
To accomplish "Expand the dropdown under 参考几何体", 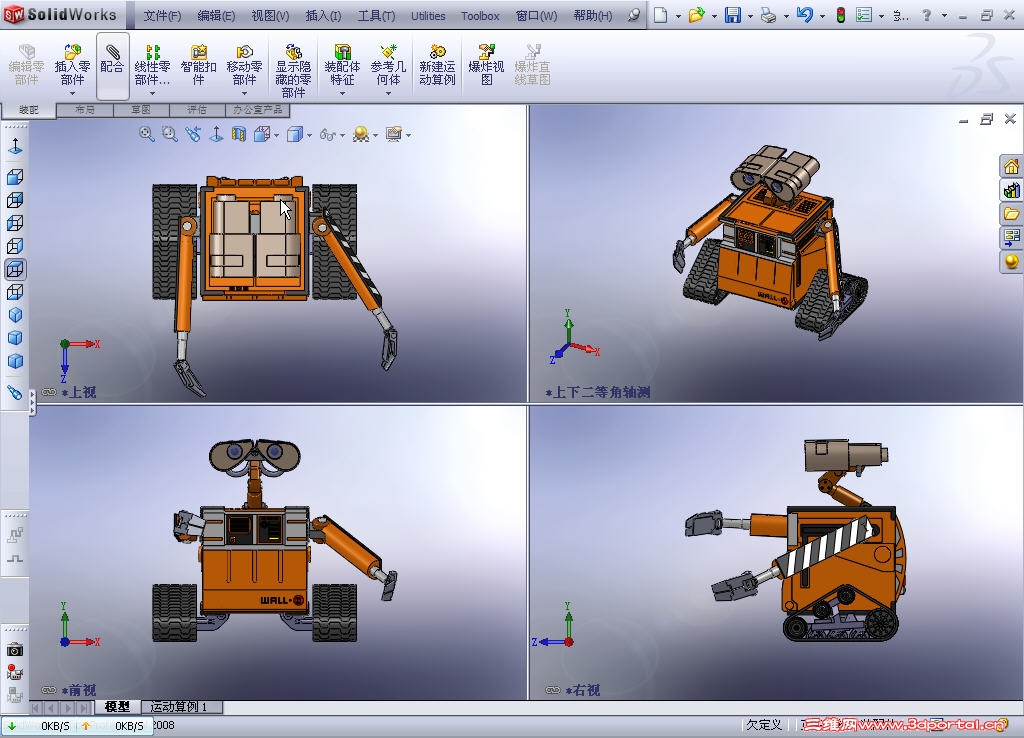I will 389,93.
